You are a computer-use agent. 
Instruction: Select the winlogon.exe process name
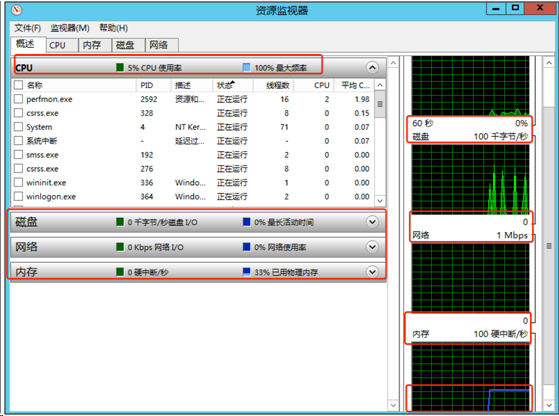[x=51, y=196]
